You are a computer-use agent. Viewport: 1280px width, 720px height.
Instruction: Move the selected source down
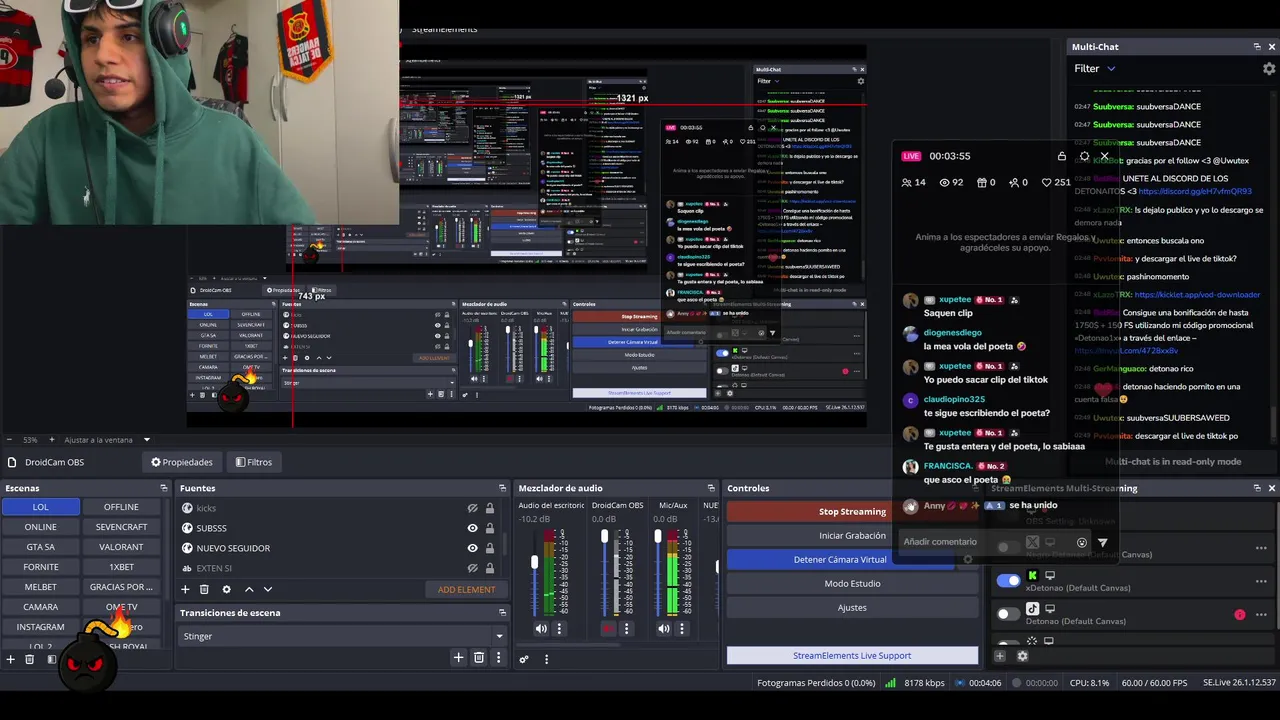268,589
